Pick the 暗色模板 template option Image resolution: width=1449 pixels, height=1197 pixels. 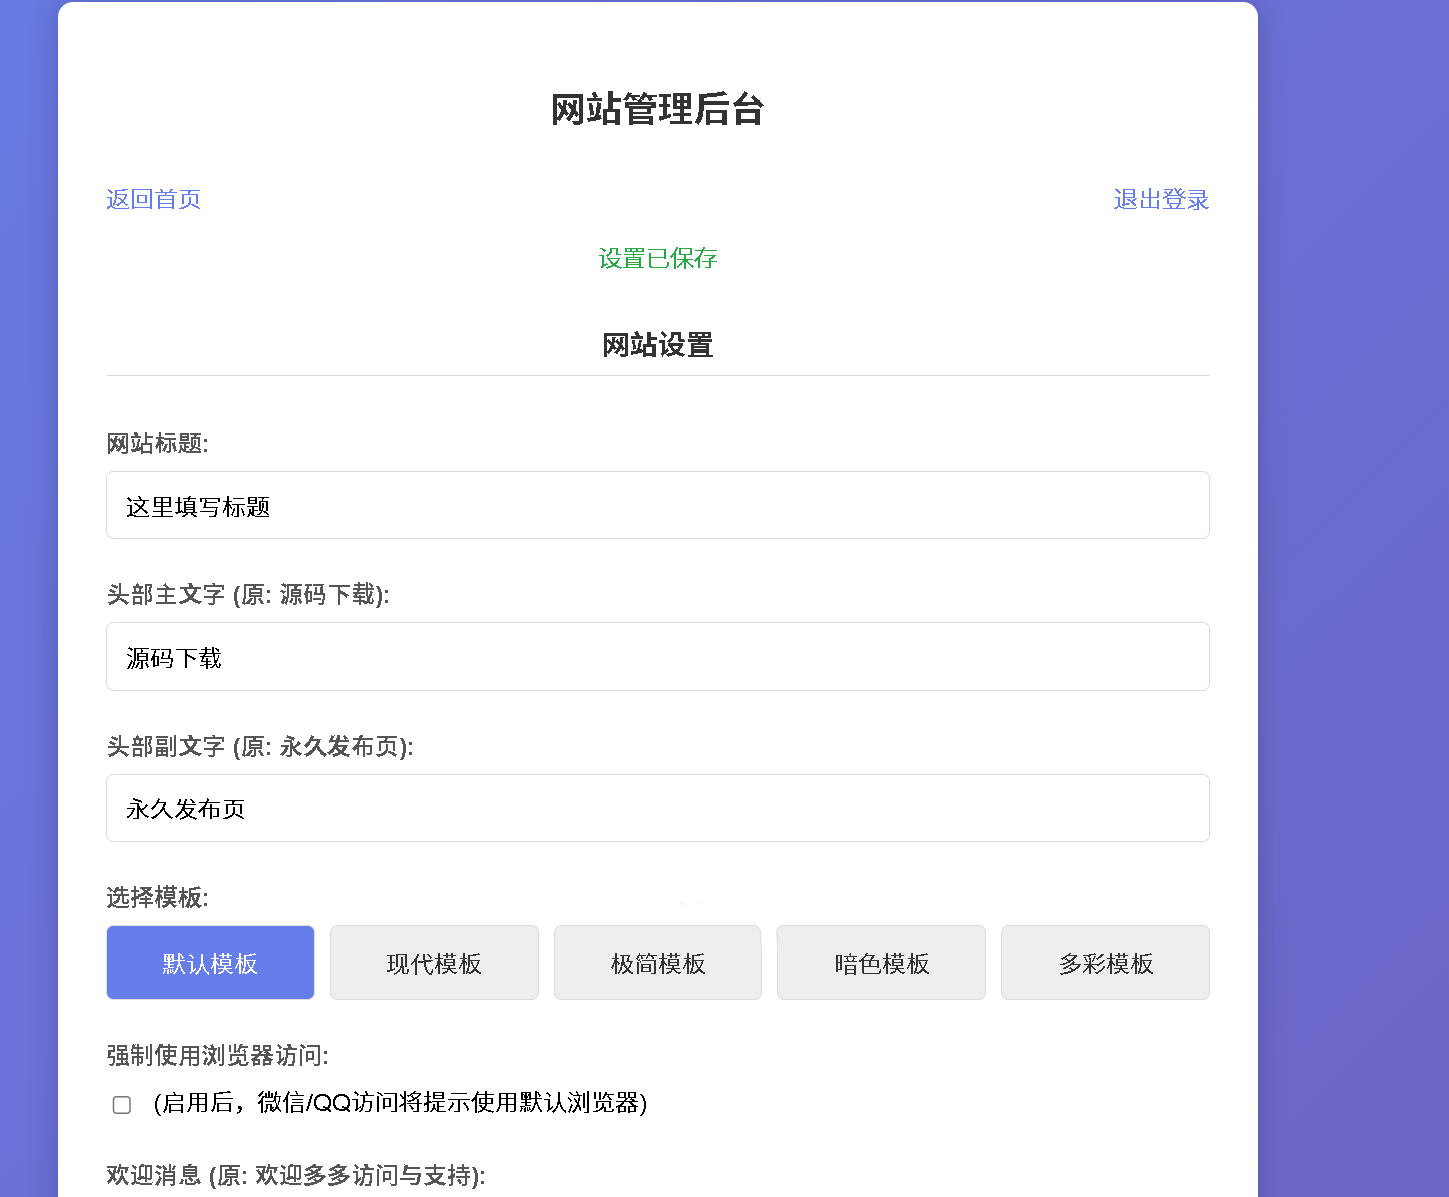[881, 962]
